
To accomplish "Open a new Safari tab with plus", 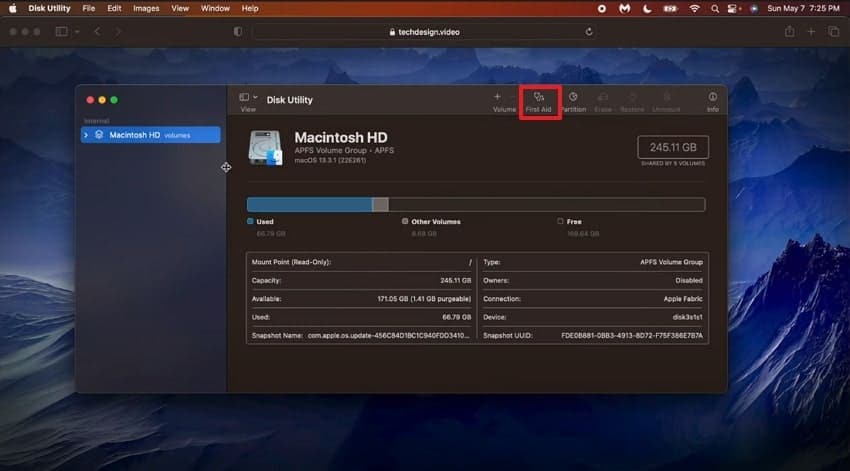I will [x=811, y=32].
